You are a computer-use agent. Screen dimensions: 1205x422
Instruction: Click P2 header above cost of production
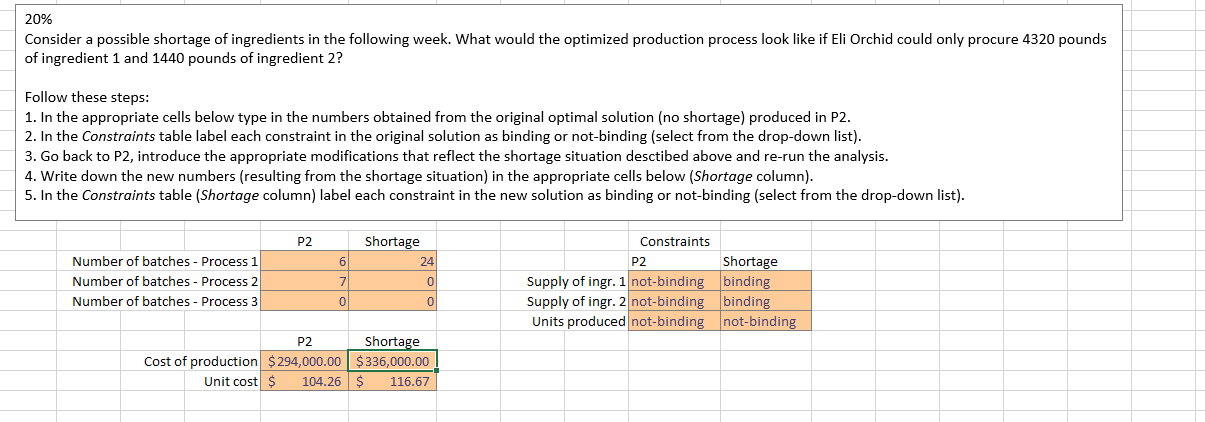tap(305, 342)
